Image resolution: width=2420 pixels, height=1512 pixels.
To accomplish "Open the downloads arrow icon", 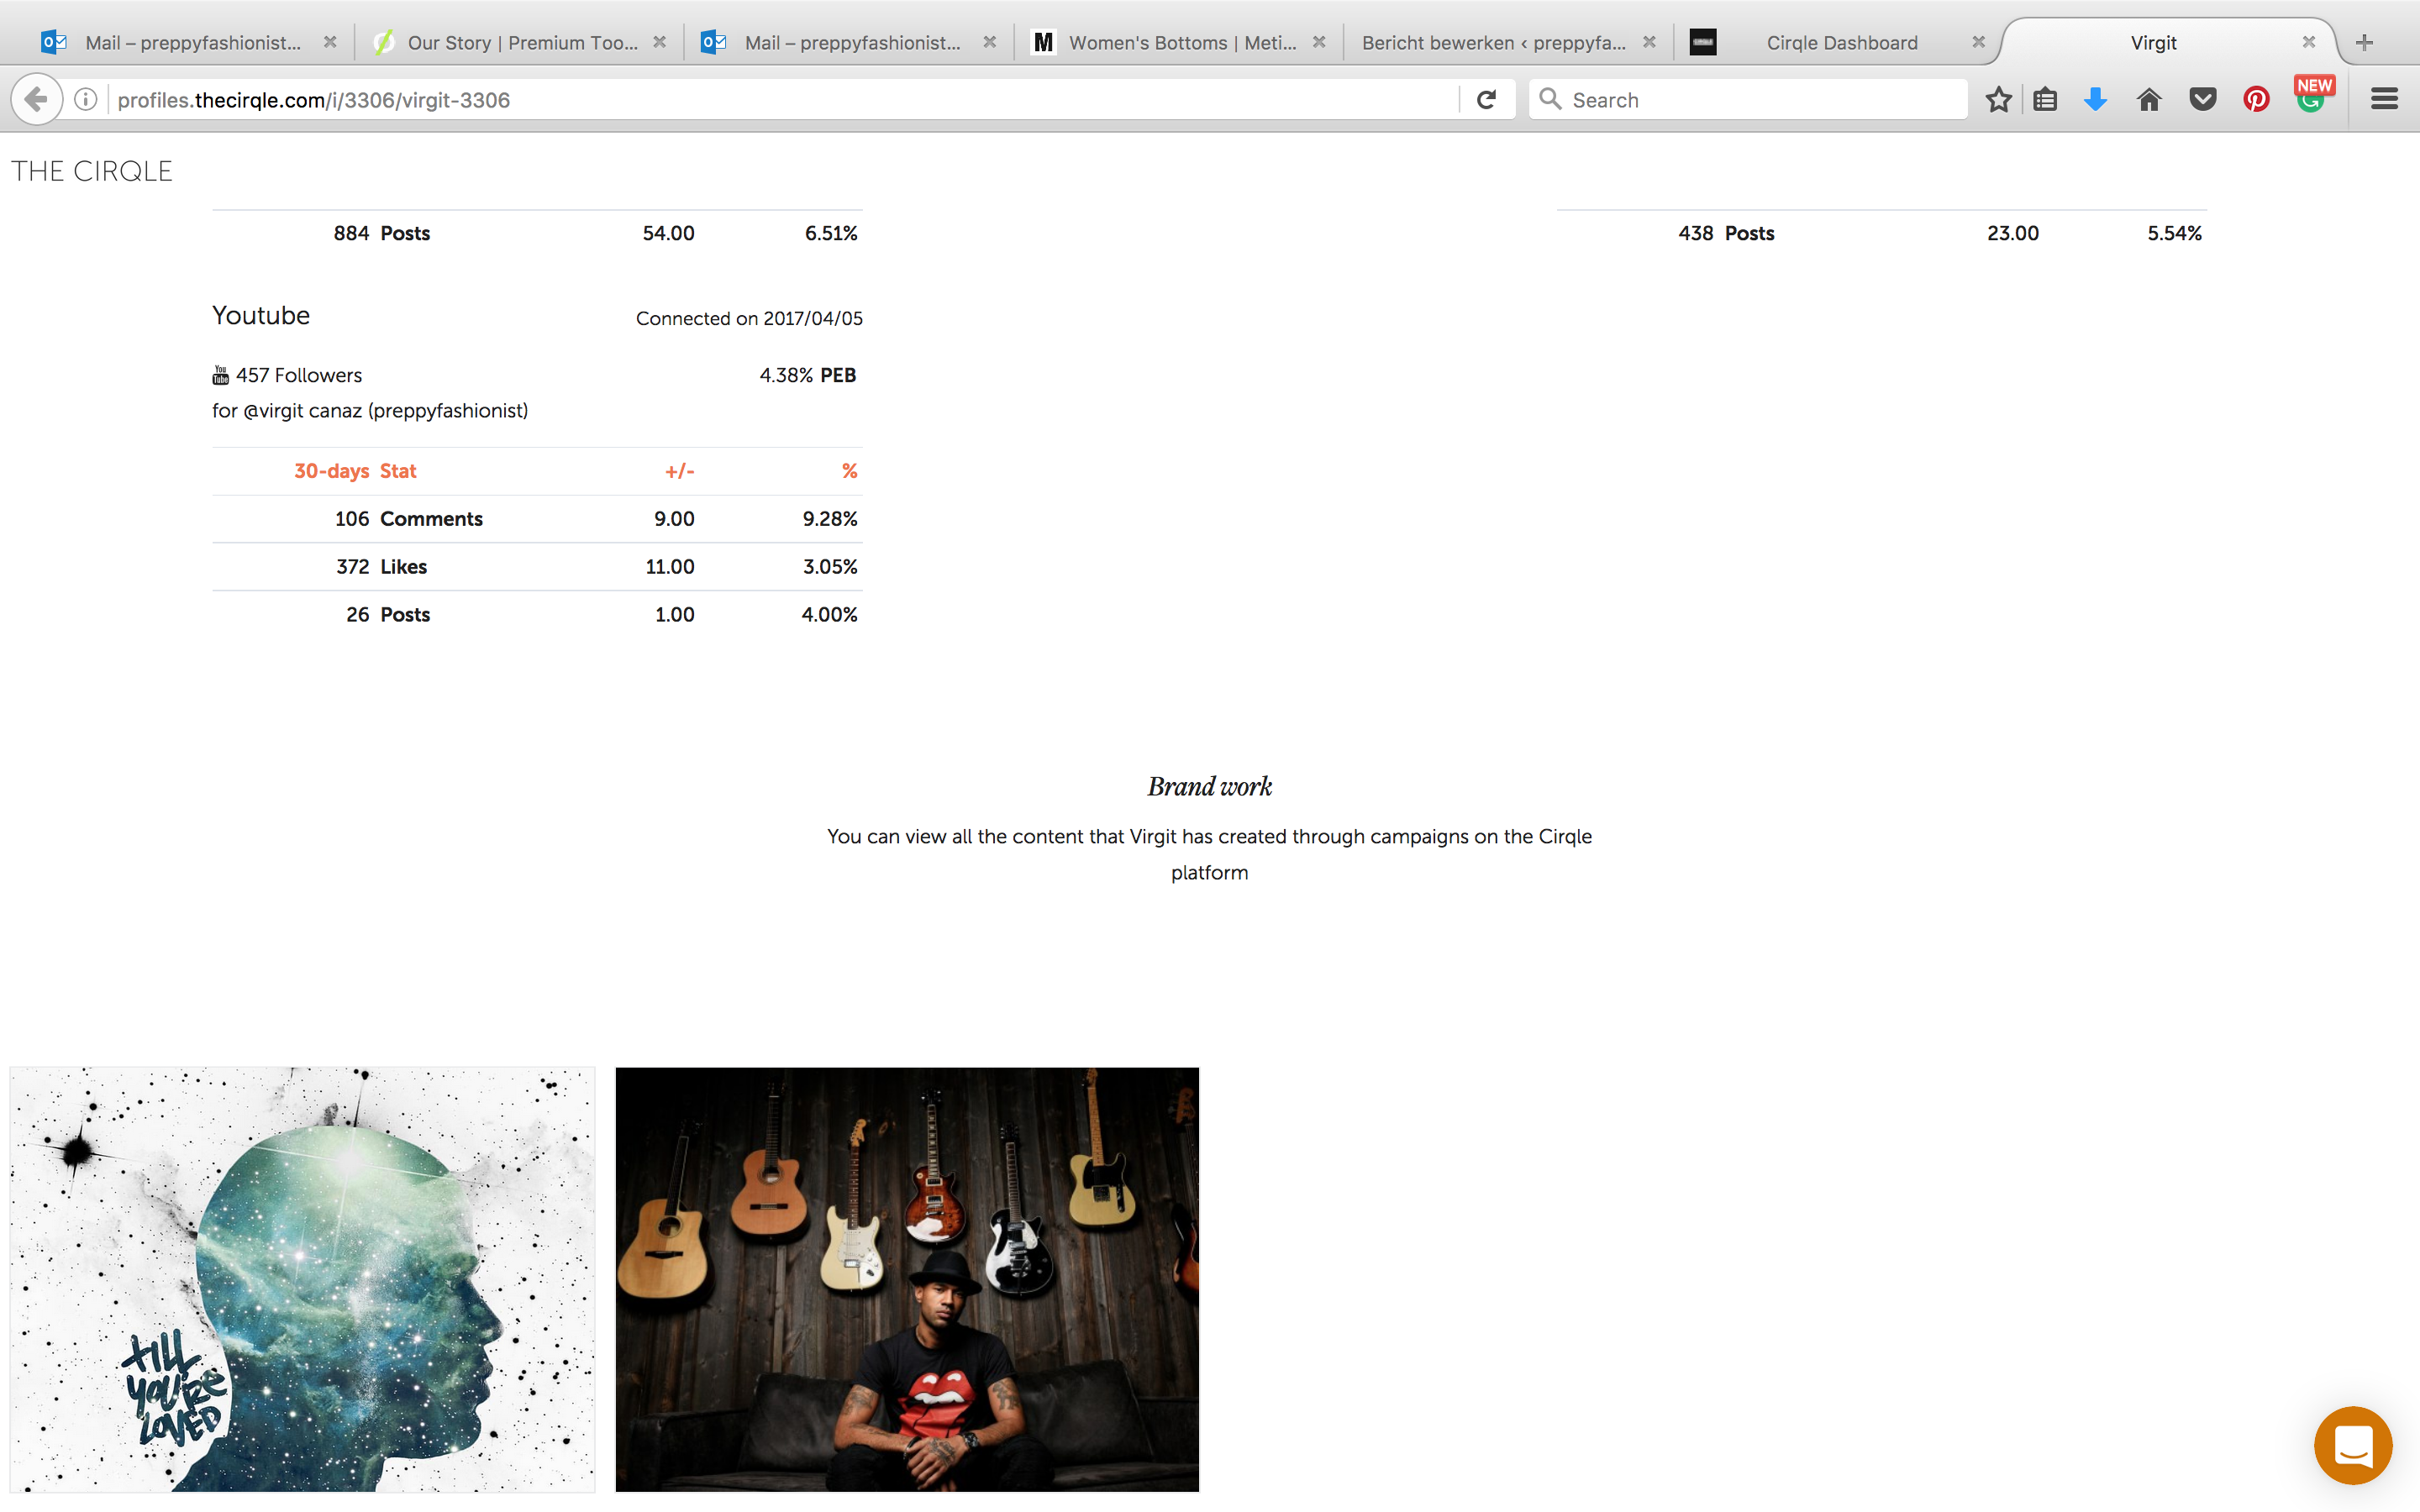I will click(2095, 99).
